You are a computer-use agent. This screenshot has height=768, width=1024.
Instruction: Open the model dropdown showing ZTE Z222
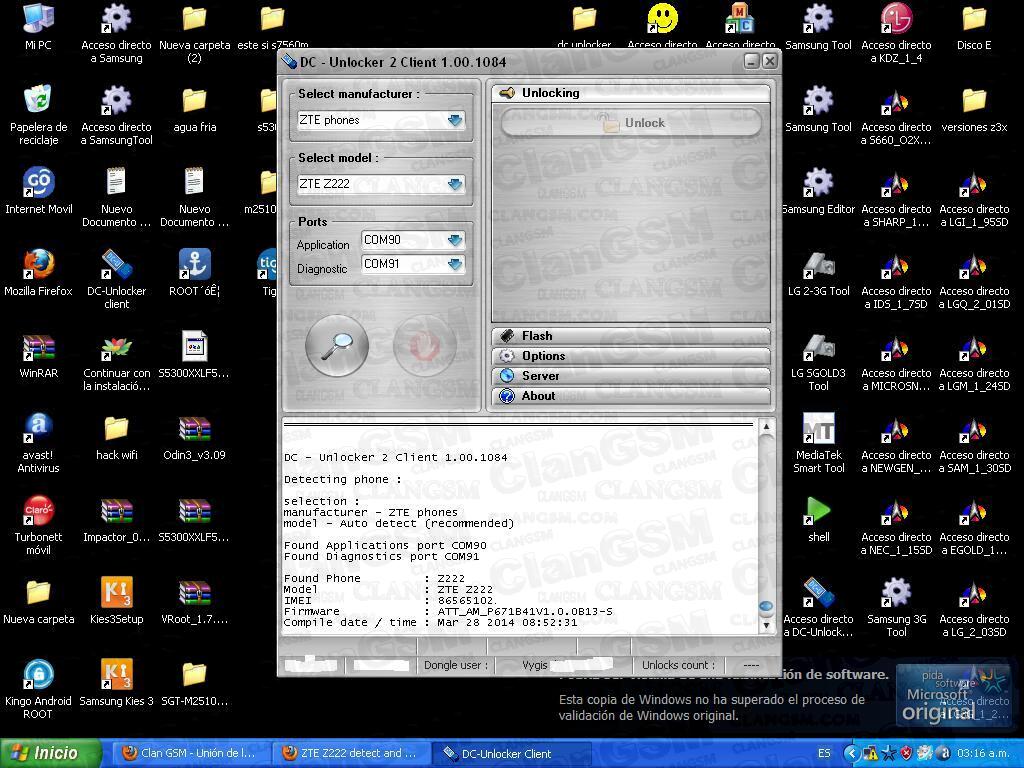point(381,184)
